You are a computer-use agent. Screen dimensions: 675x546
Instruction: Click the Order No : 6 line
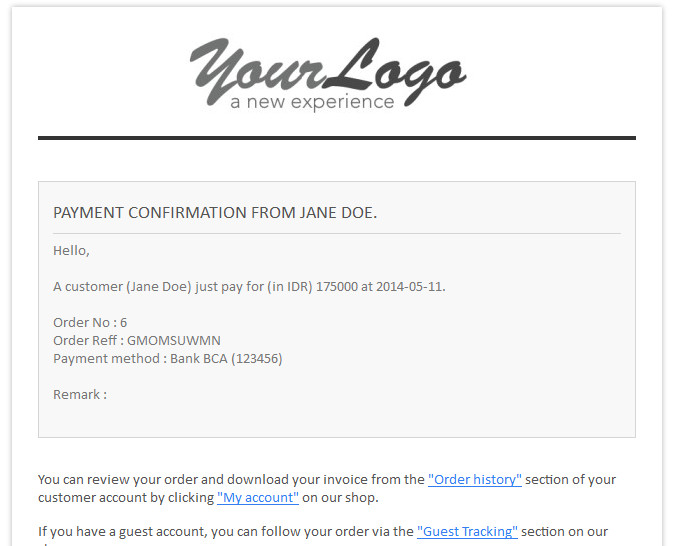[x=90, y=323]
